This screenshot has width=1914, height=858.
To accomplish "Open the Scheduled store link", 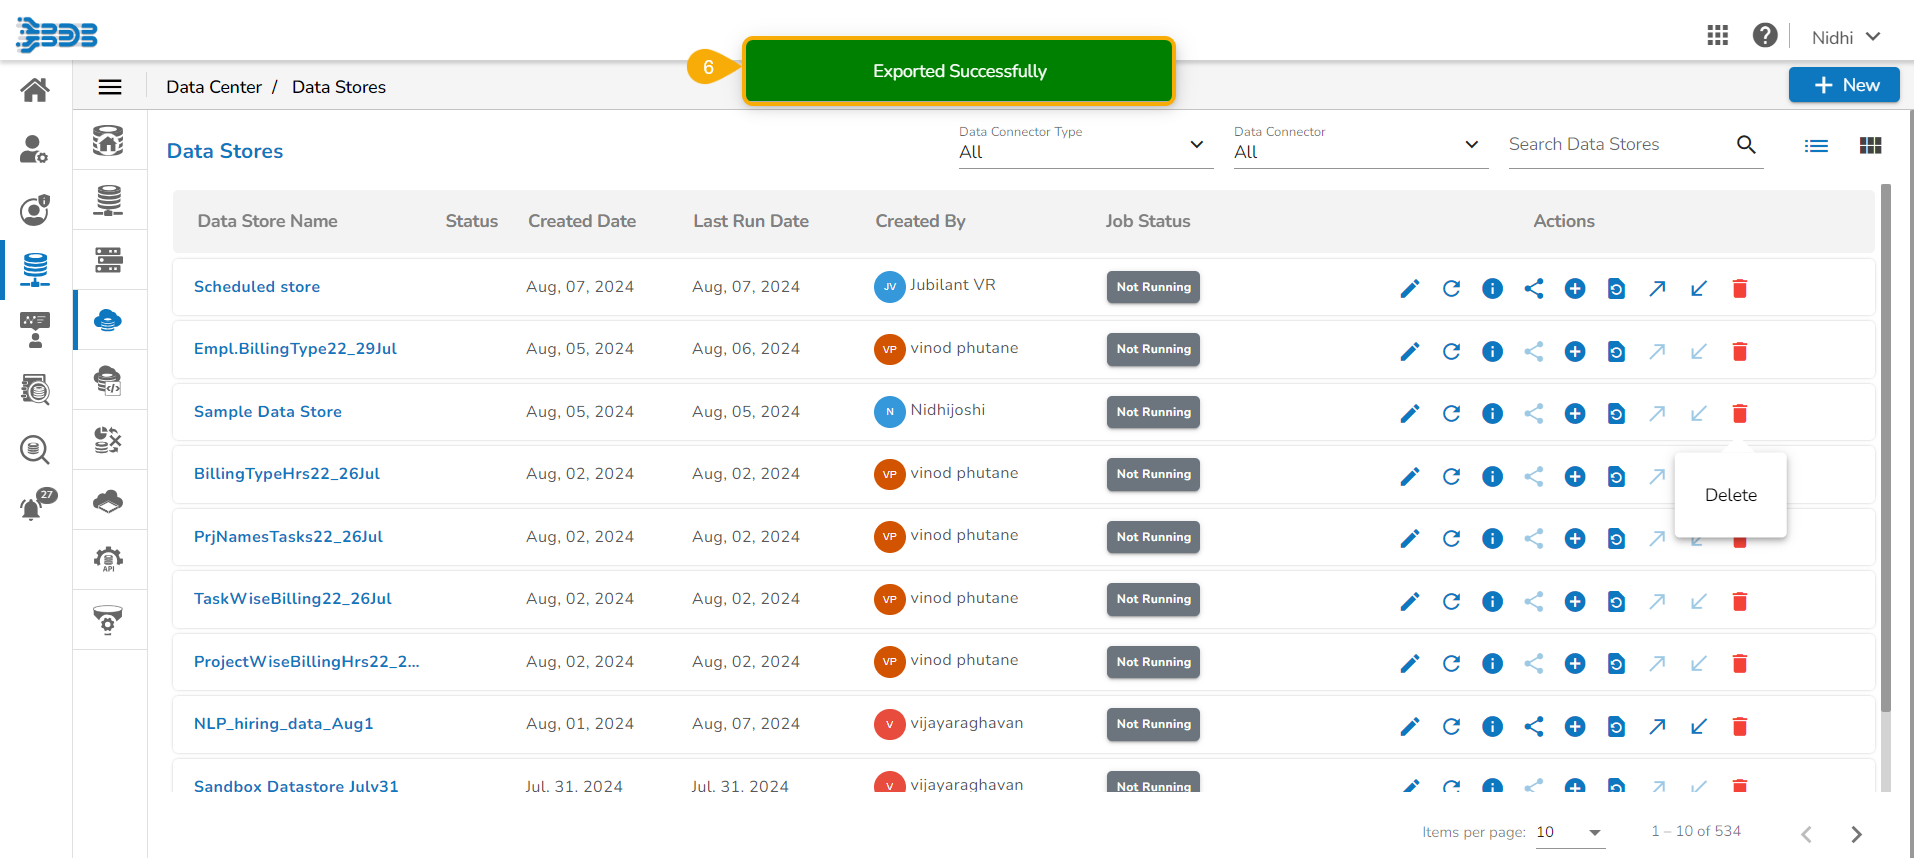I will coord(257,287).
